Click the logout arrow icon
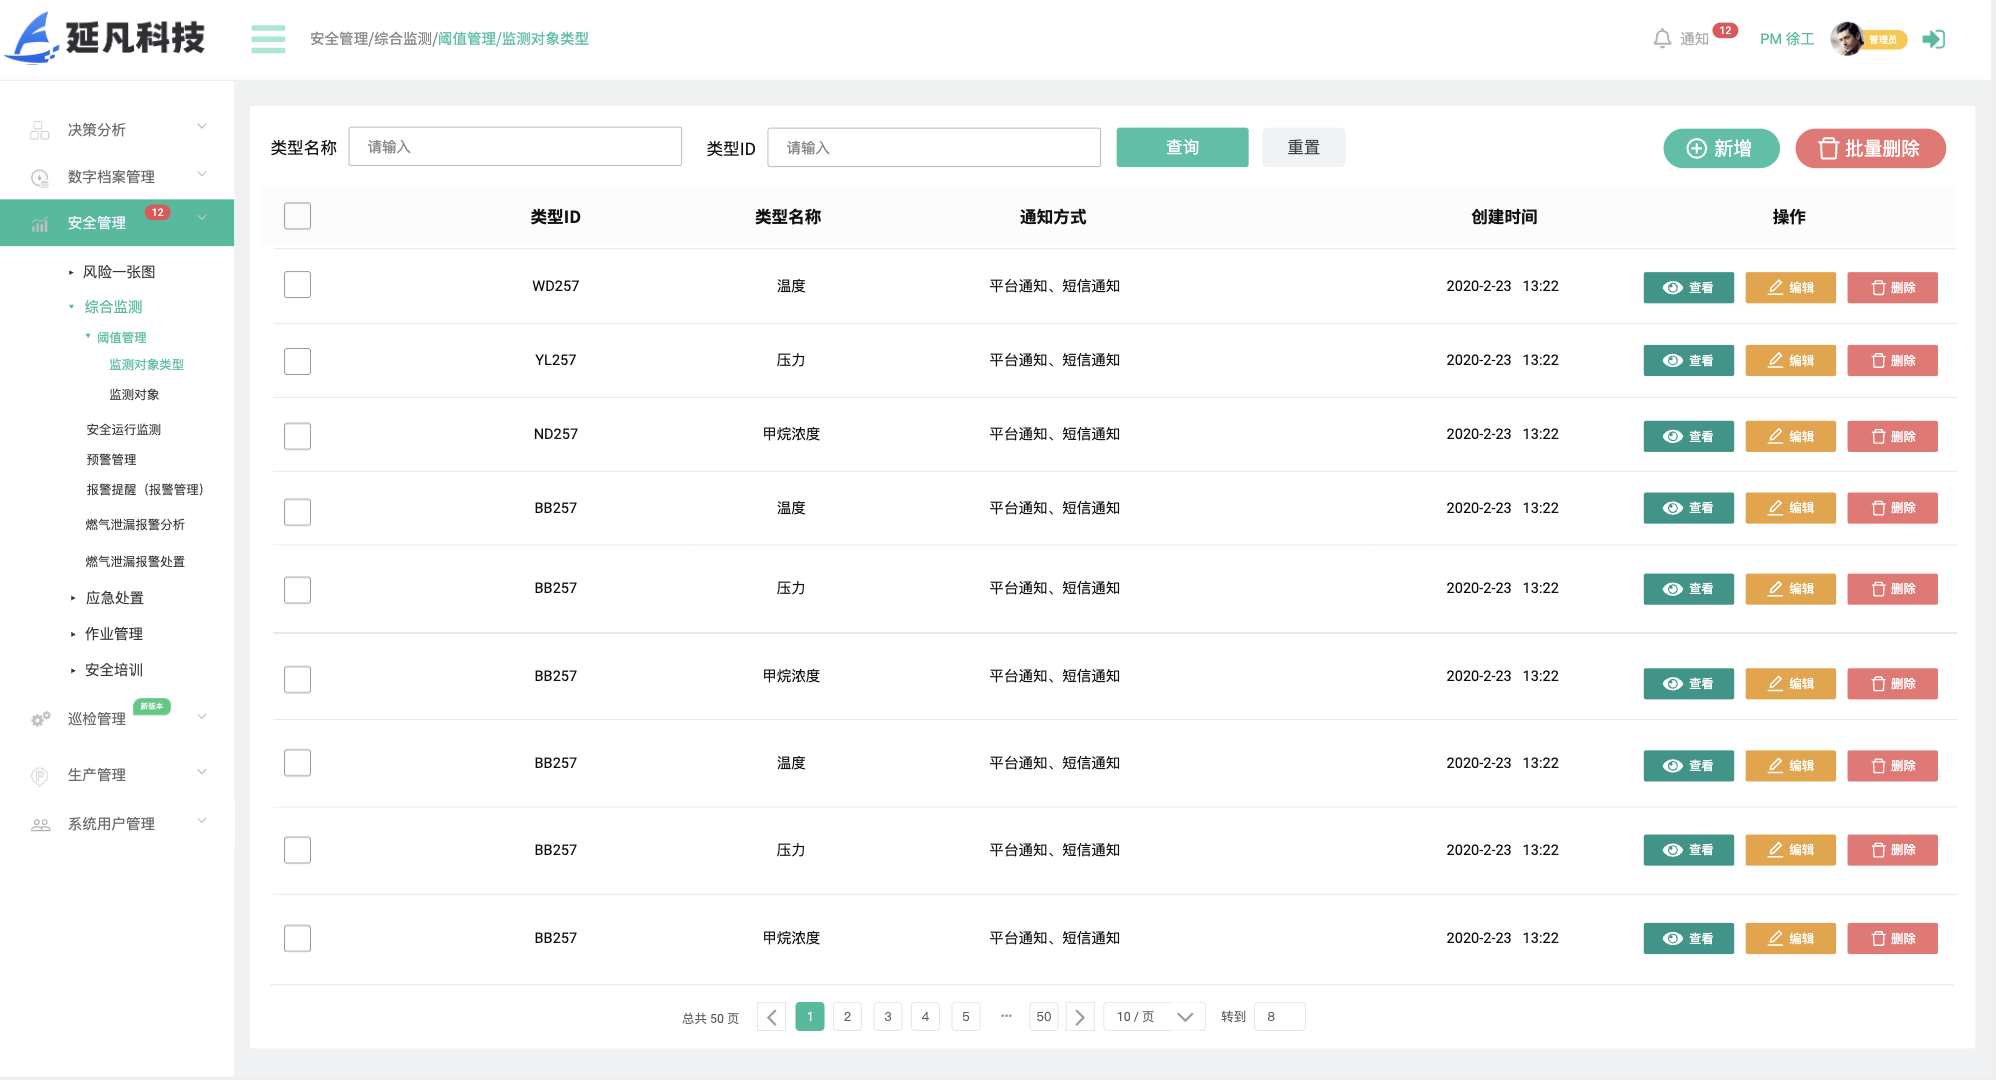The image size is (1996, 1080). point(1934,39)
